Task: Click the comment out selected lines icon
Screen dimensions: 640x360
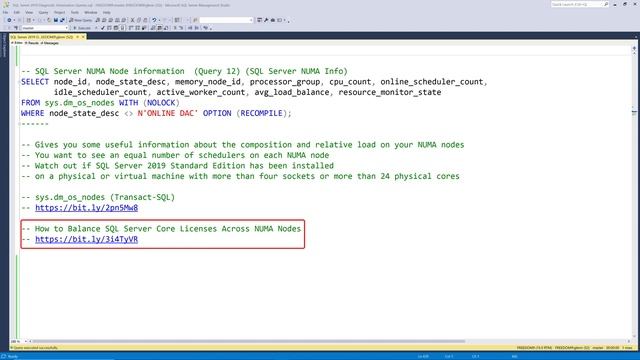Action: [x=175, y=28]
